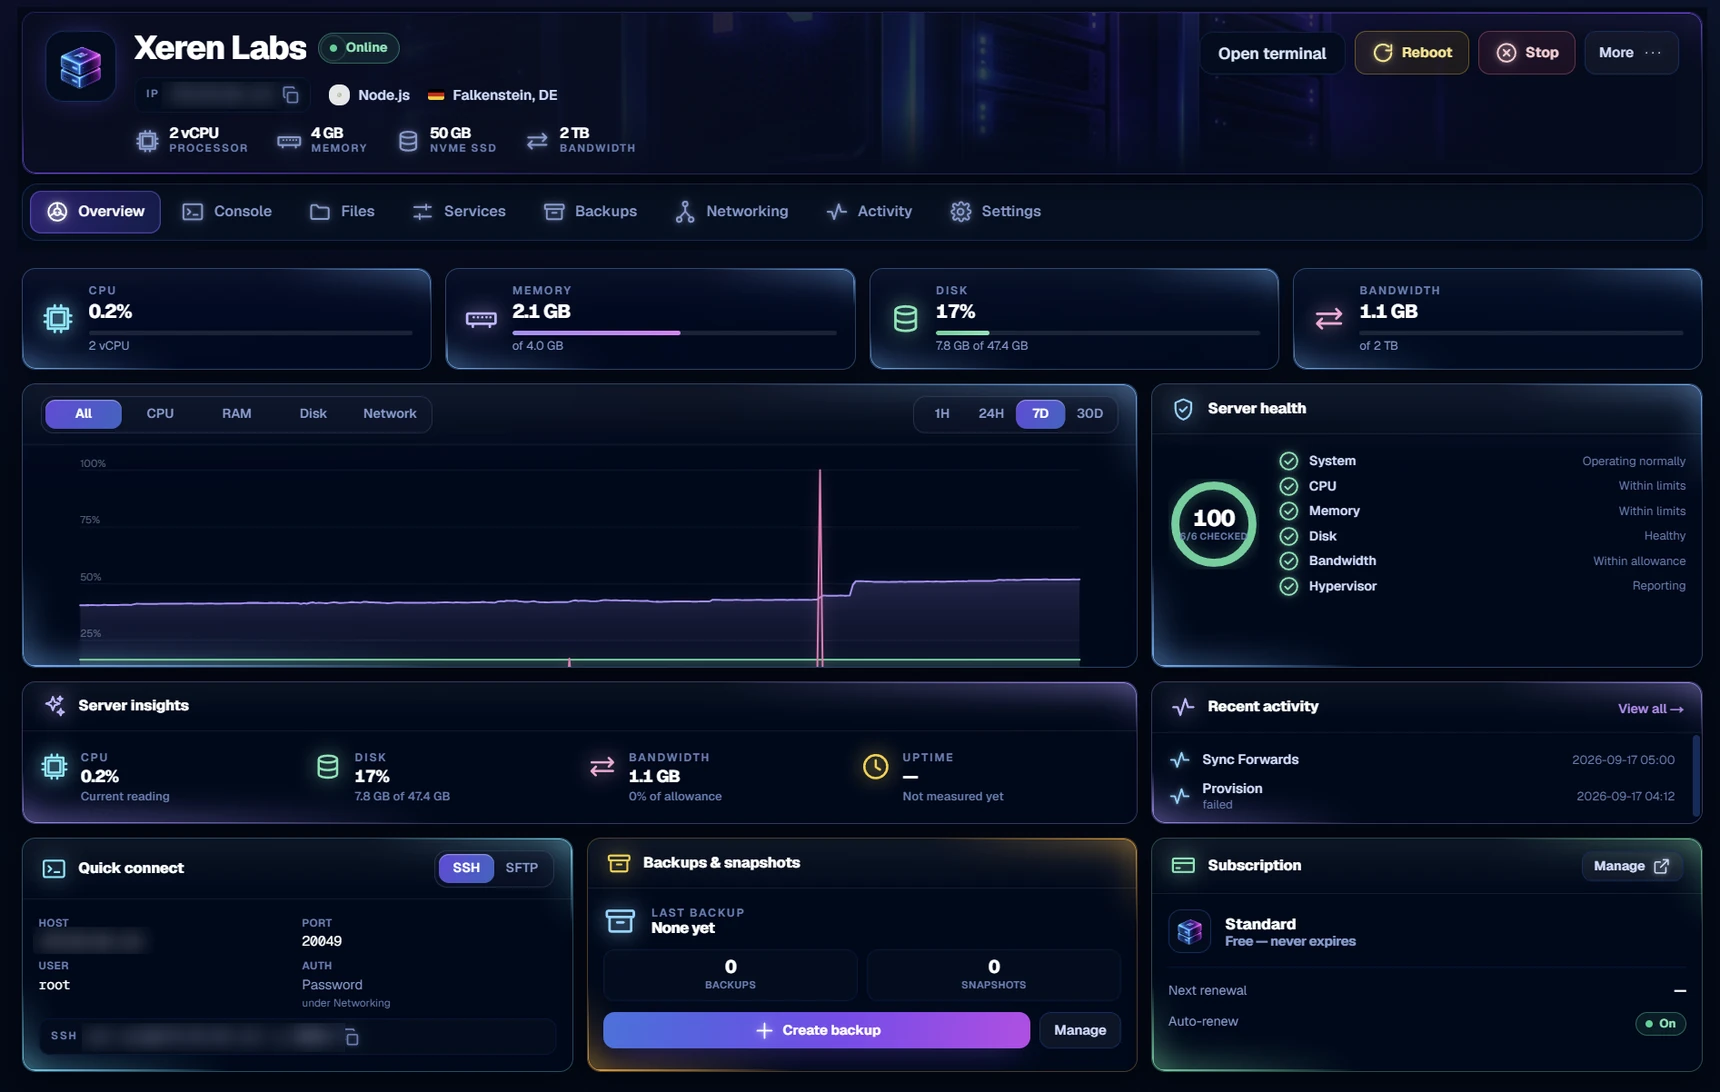
Task: Click the Server insights sparkle icon
Action: coord(55,705)
